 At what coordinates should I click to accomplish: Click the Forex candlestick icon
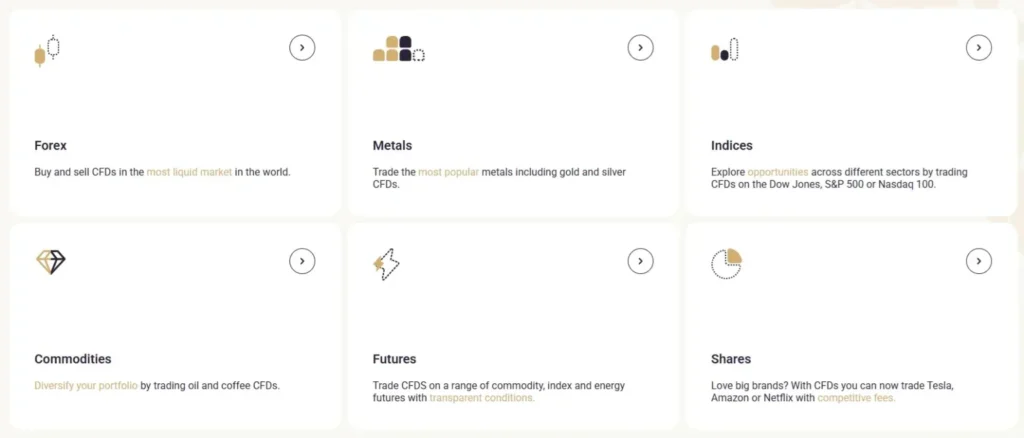tap(47, 50)
